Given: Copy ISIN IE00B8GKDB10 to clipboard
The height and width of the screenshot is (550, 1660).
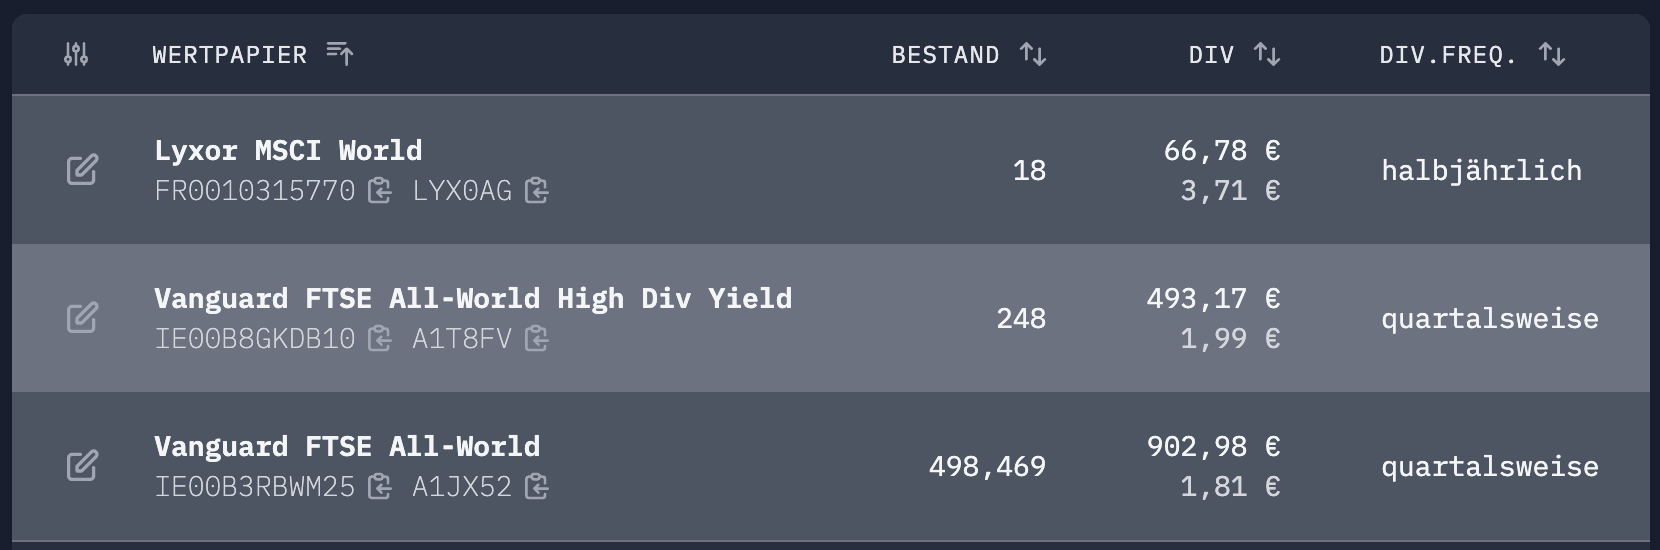Looking at the screenshot, I should 379,339.
